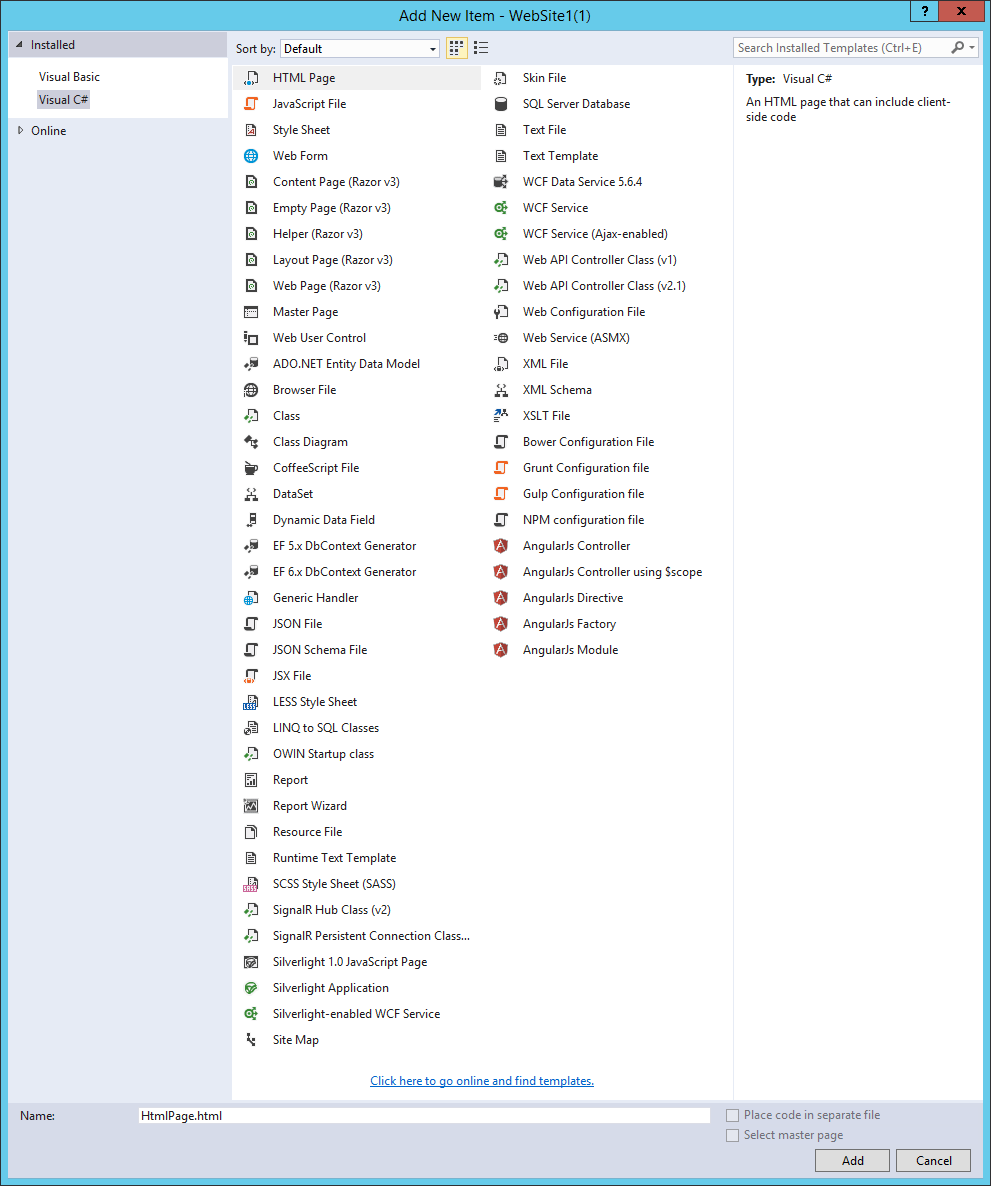This screenshot has height=1186, width=991.
Task: Open the search options dropdown arrow
Action: point(972,48)
